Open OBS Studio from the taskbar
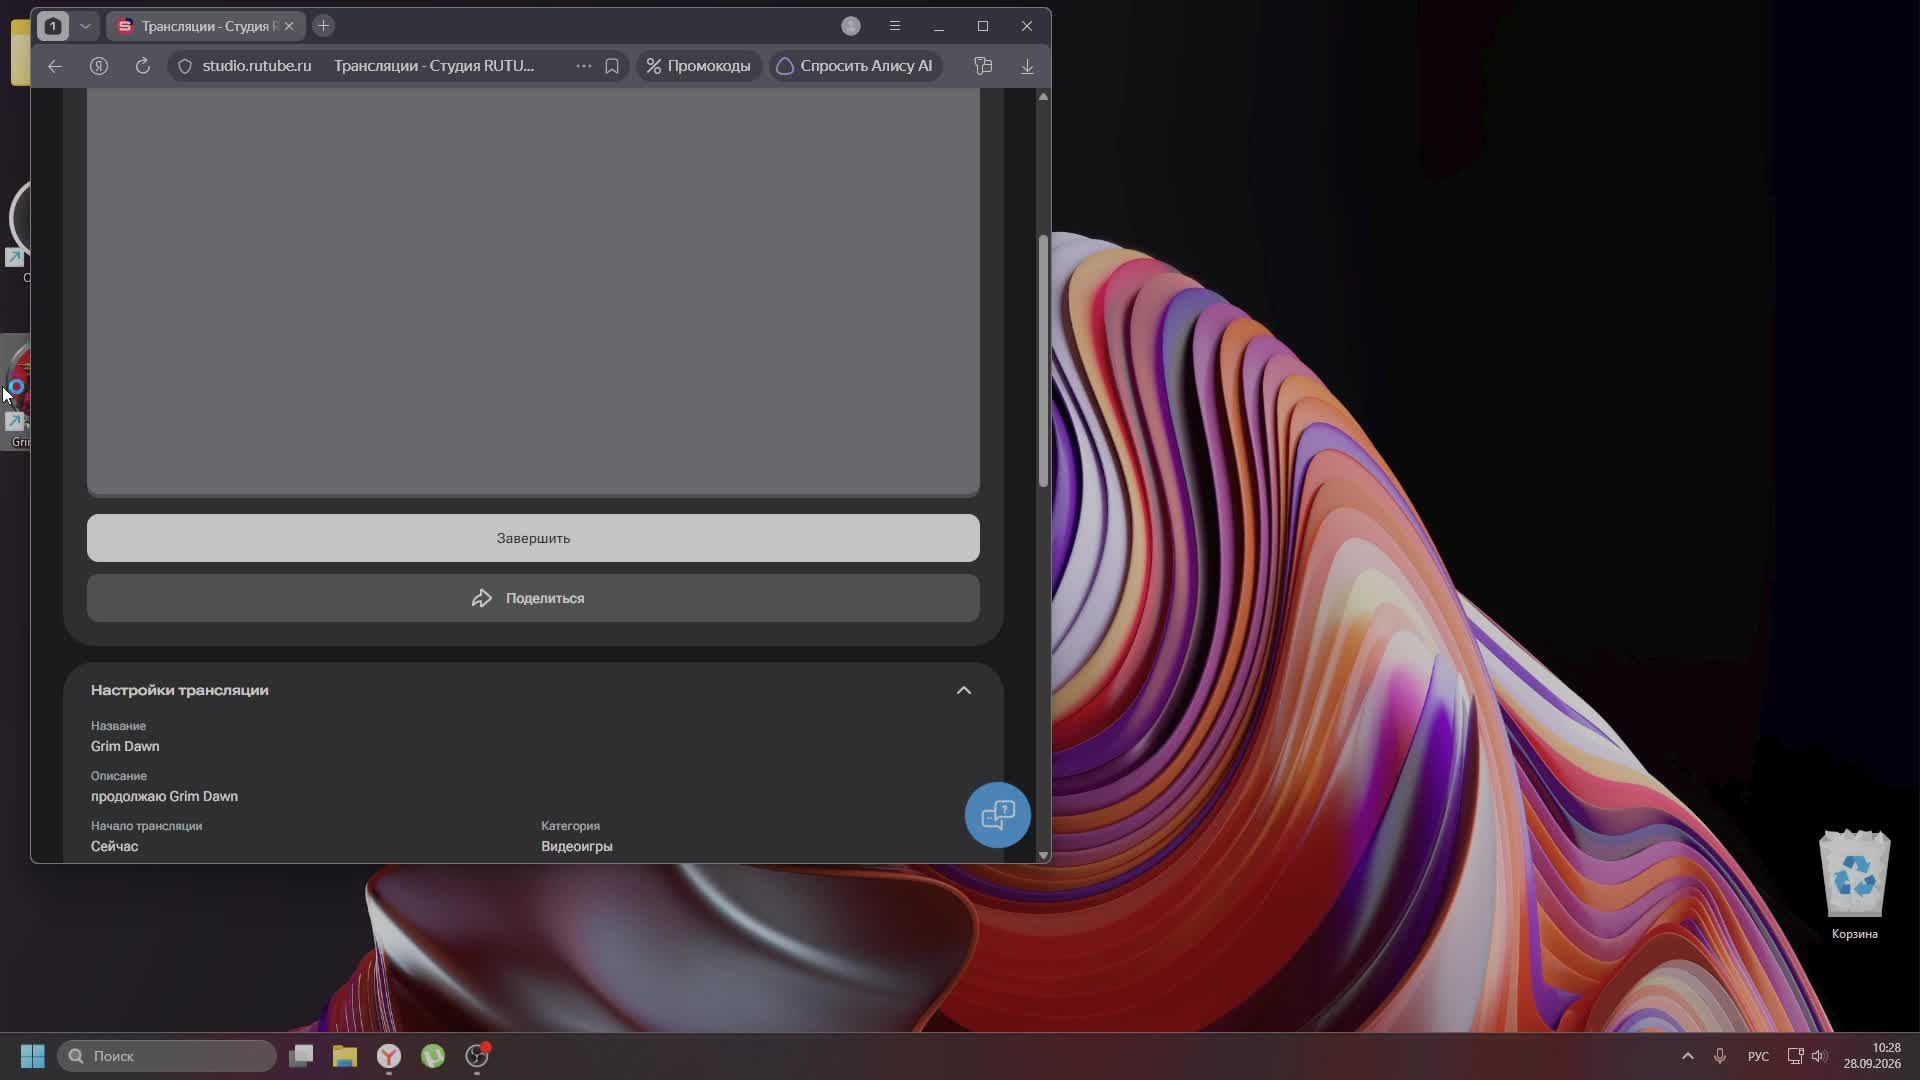 (477, 1056)
